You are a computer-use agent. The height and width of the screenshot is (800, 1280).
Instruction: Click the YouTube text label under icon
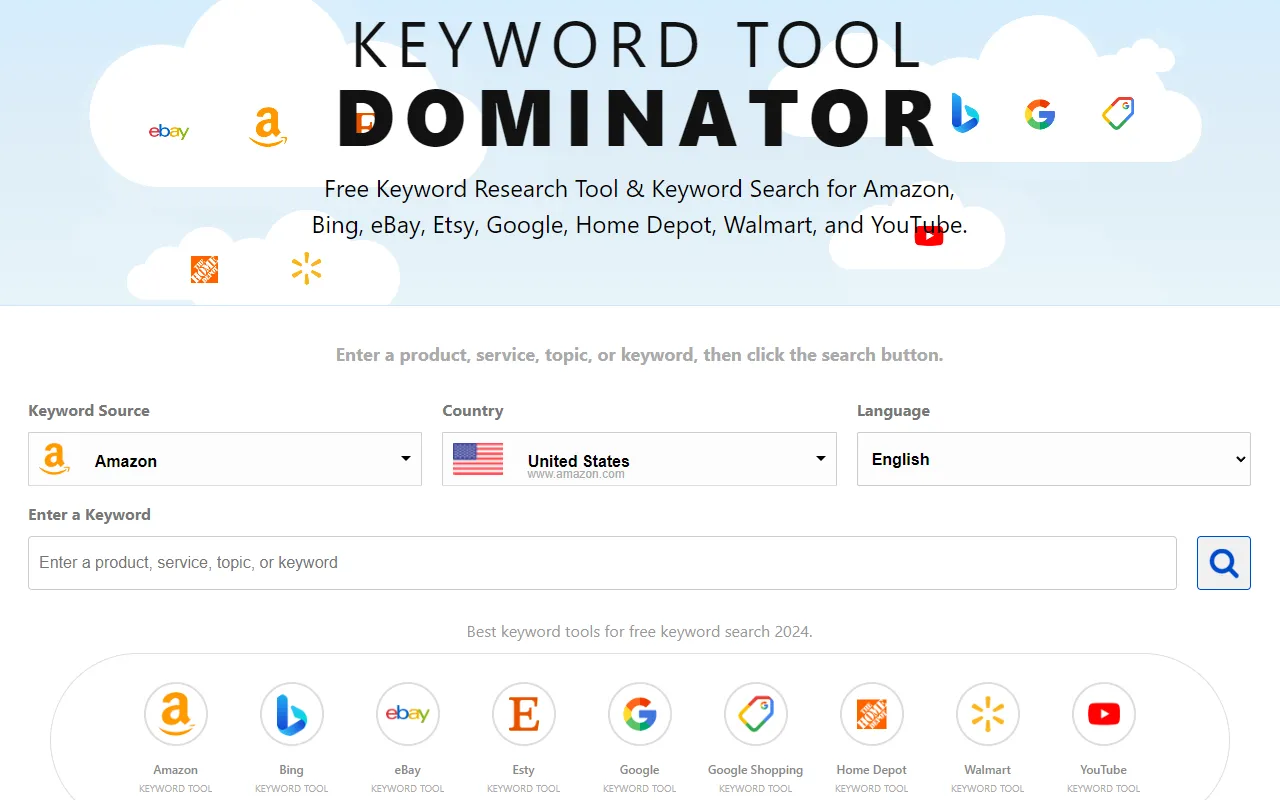(x=1104, y=770)
